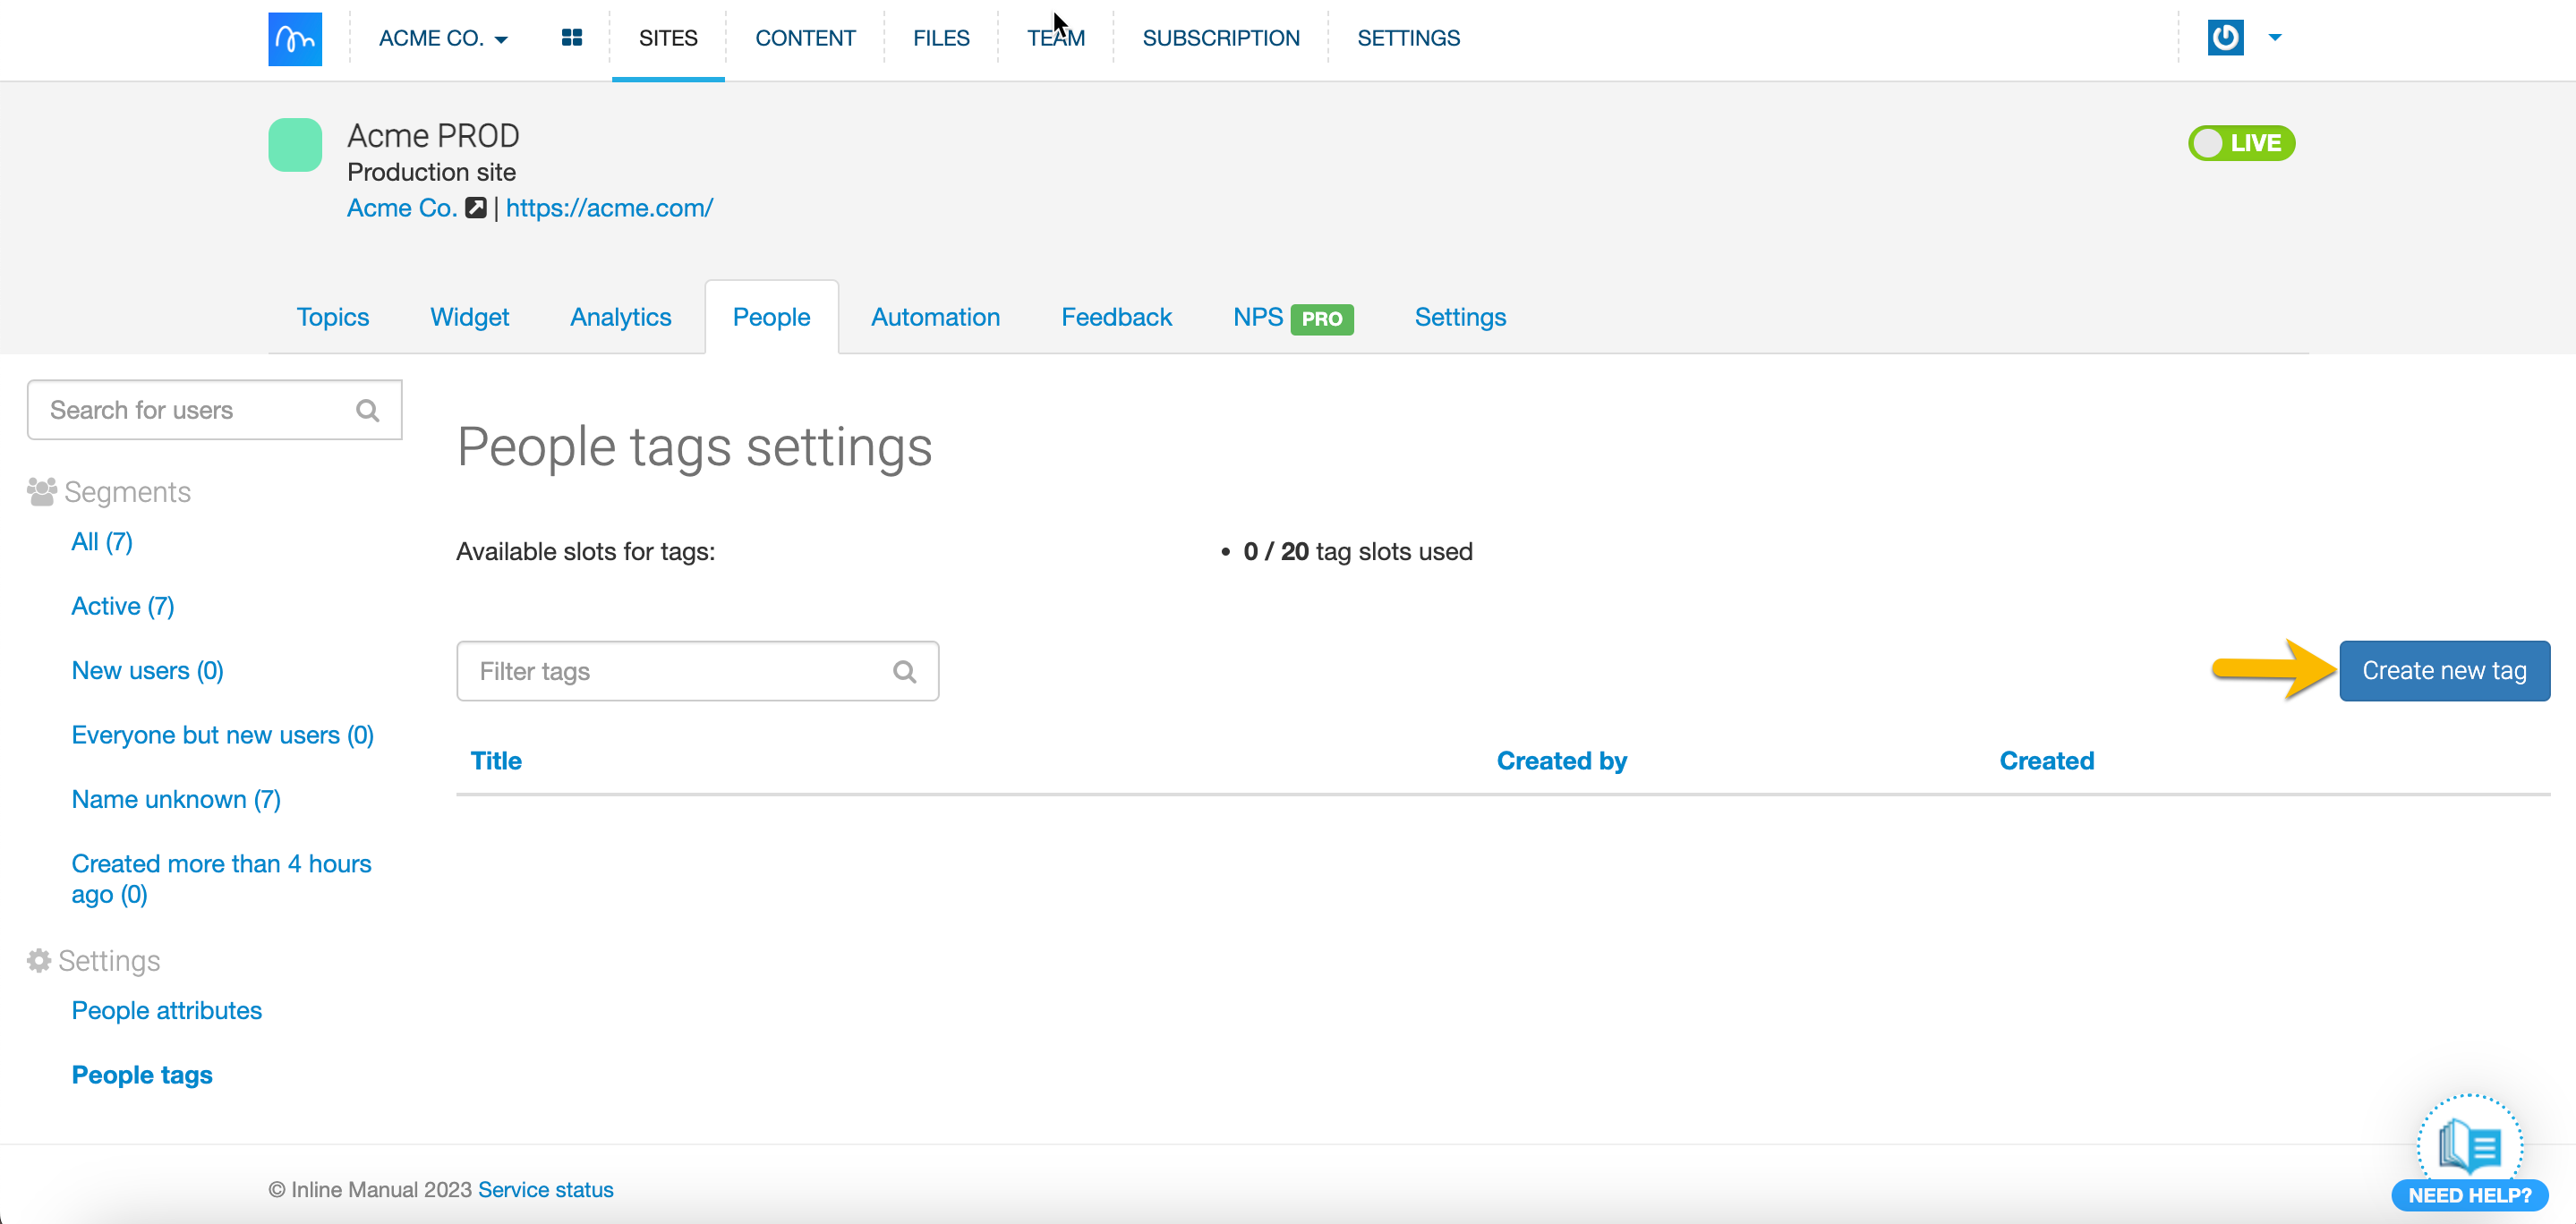This screenshot has height=1224, width=2576.
Task: Open the dashboard grid icon
Action: (571, 38)
